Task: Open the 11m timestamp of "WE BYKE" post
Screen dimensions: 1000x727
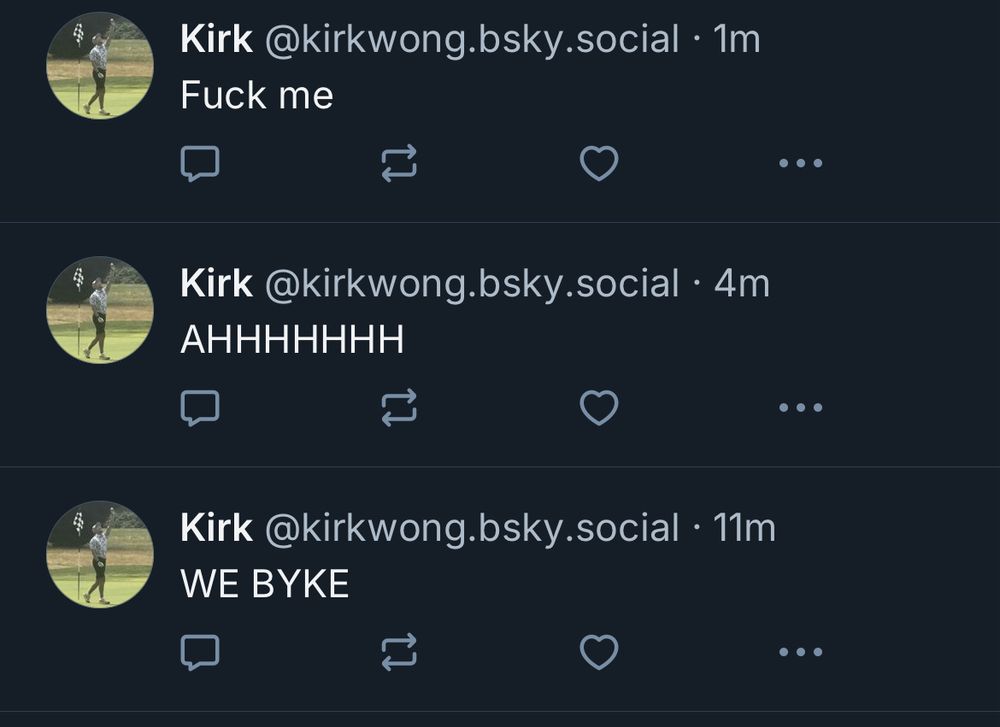Action: point(744,528)
